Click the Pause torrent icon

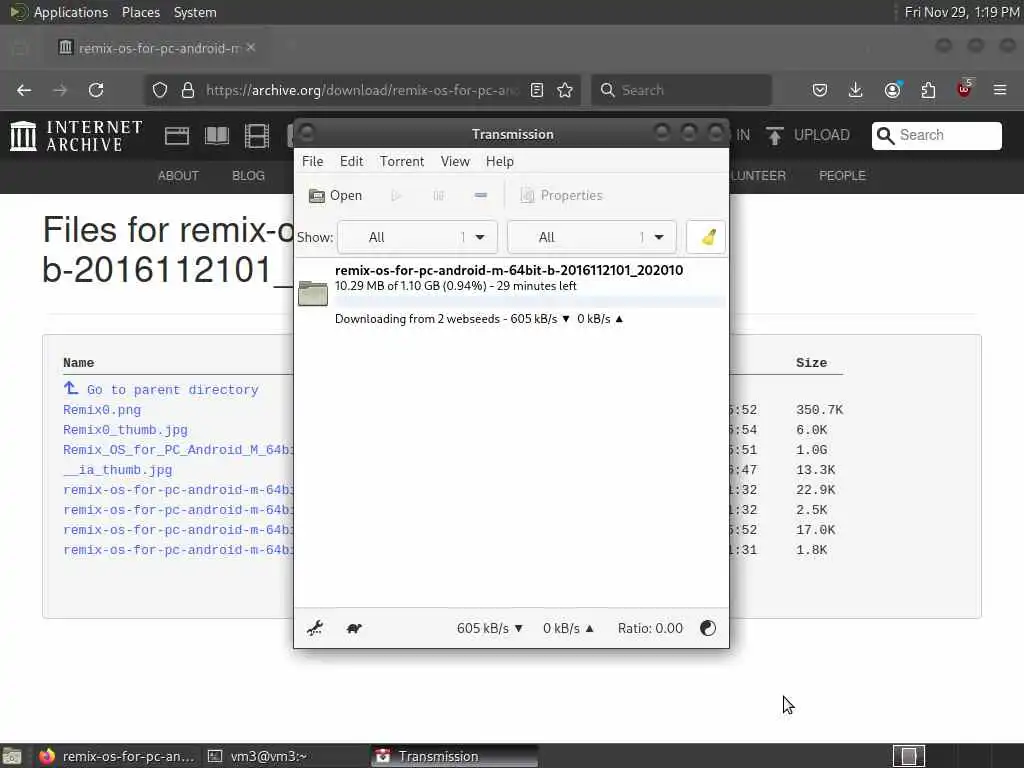(x=438, y=195)
